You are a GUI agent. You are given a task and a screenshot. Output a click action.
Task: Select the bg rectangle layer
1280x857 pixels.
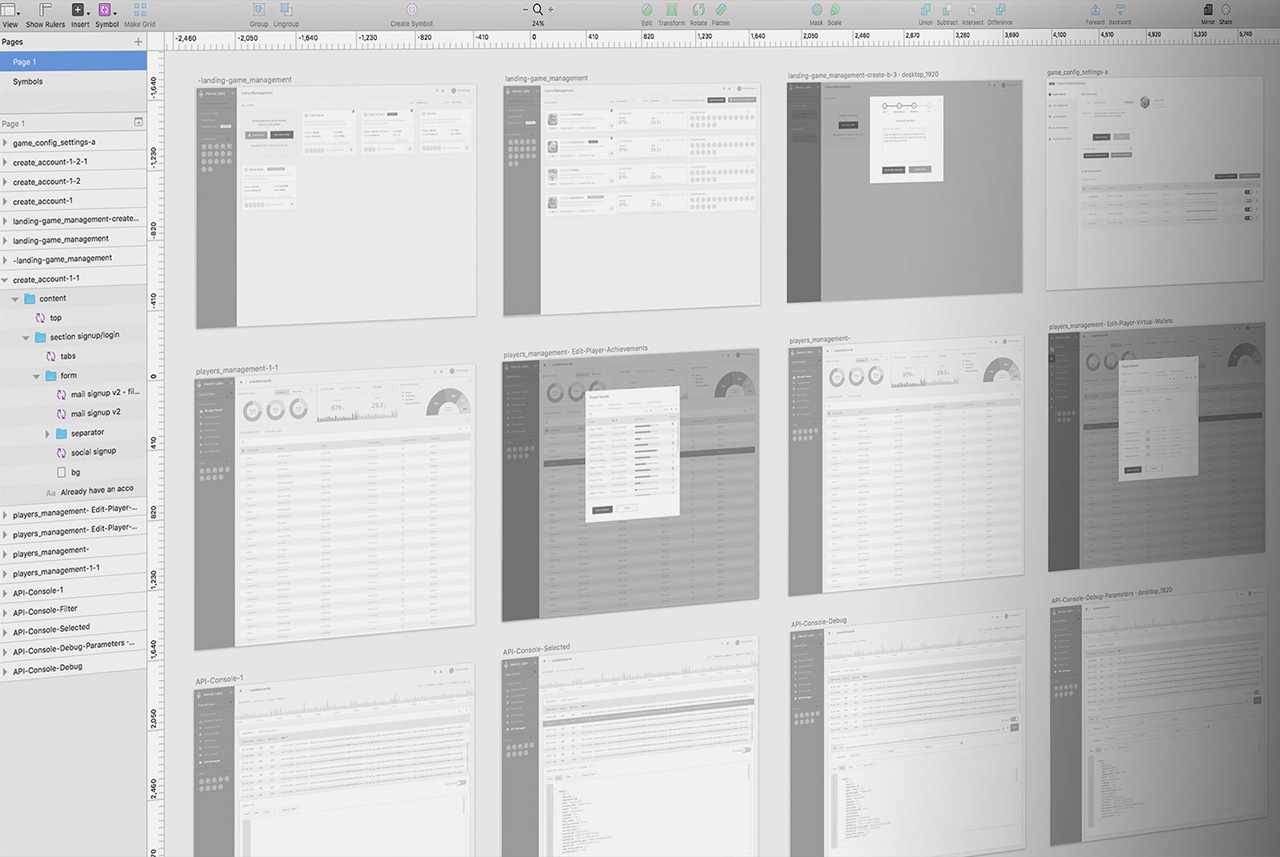click(x=76, y=471)
